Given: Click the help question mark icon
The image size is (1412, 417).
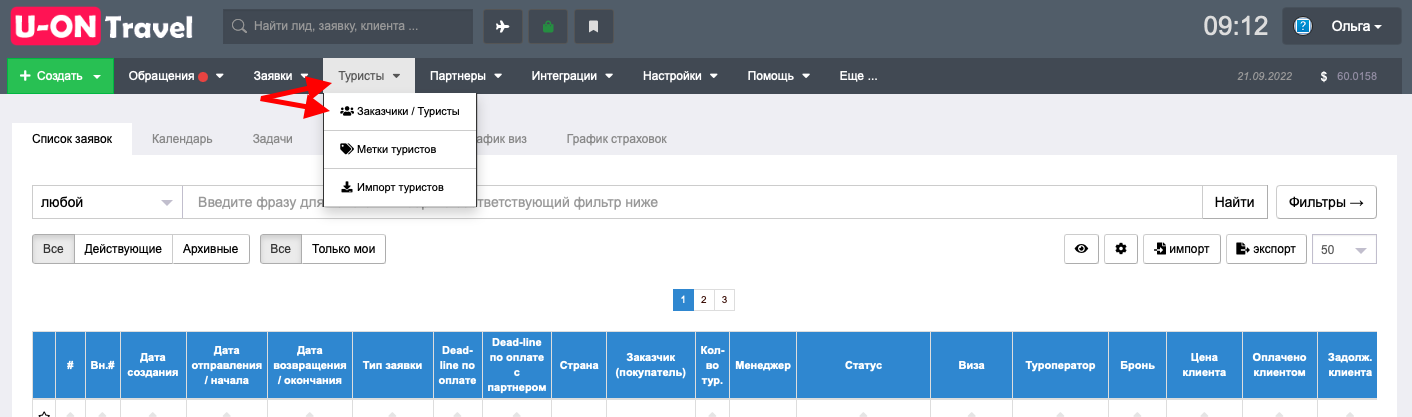Looking at the screenshot, I should [1303, 27].
